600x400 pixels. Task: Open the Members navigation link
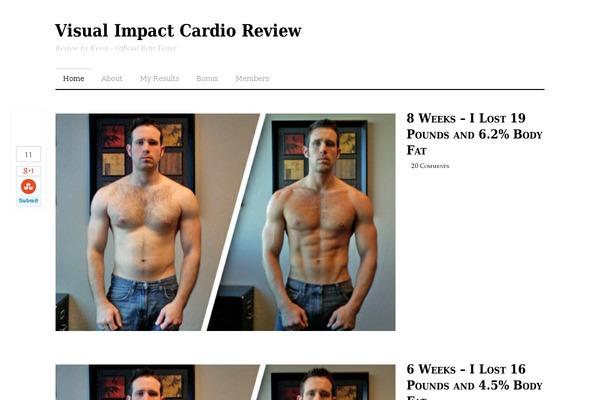pyautogui.click(x=252, y=78)
